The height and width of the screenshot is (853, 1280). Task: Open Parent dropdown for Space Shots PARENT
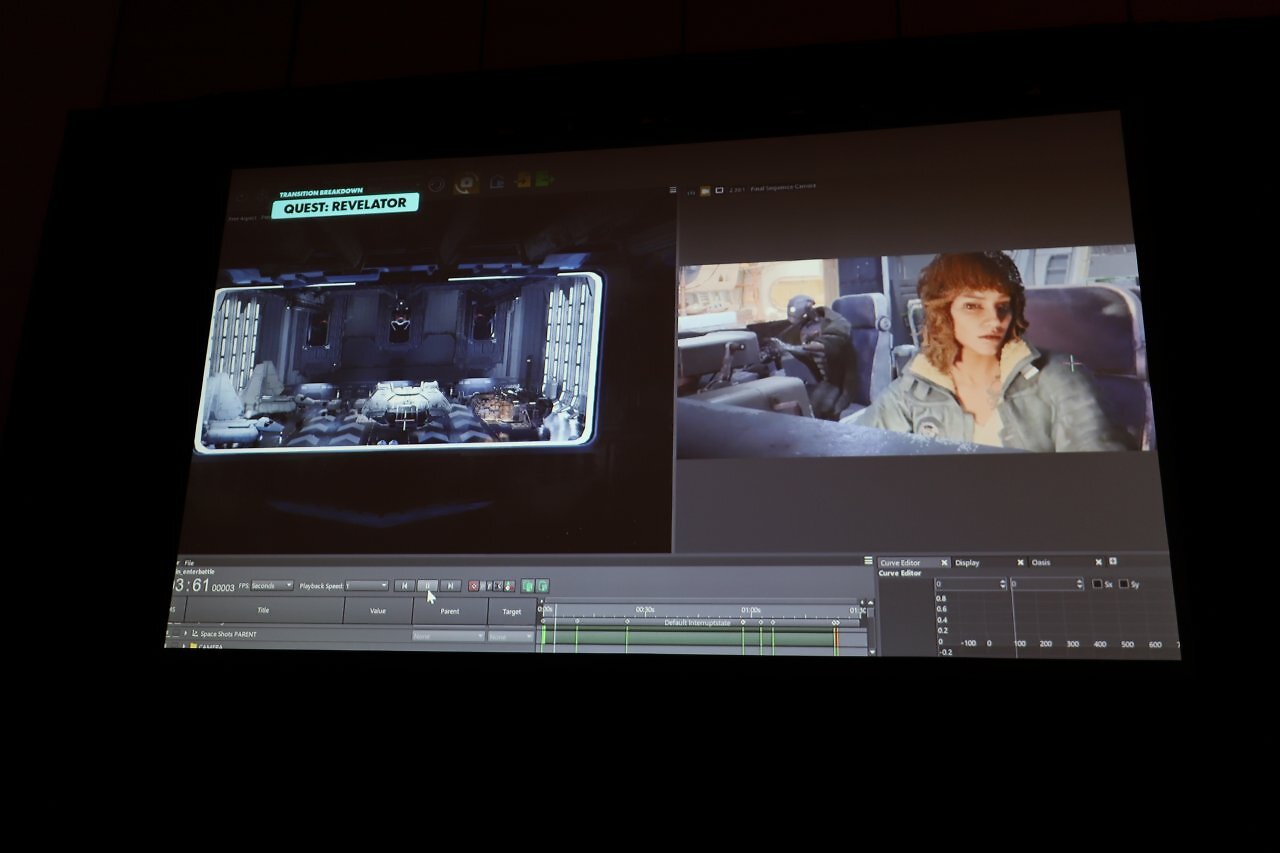[449, 636]
